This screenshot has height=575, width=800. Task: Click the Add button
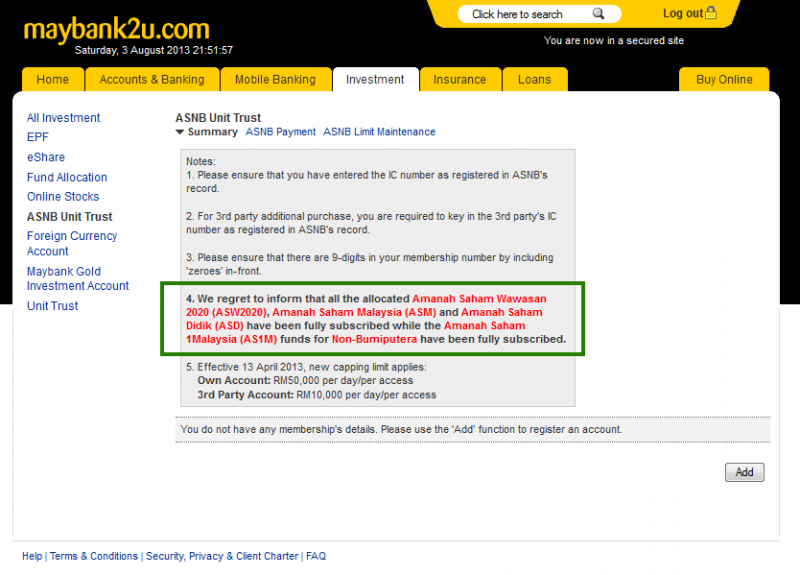pos(744,472)
